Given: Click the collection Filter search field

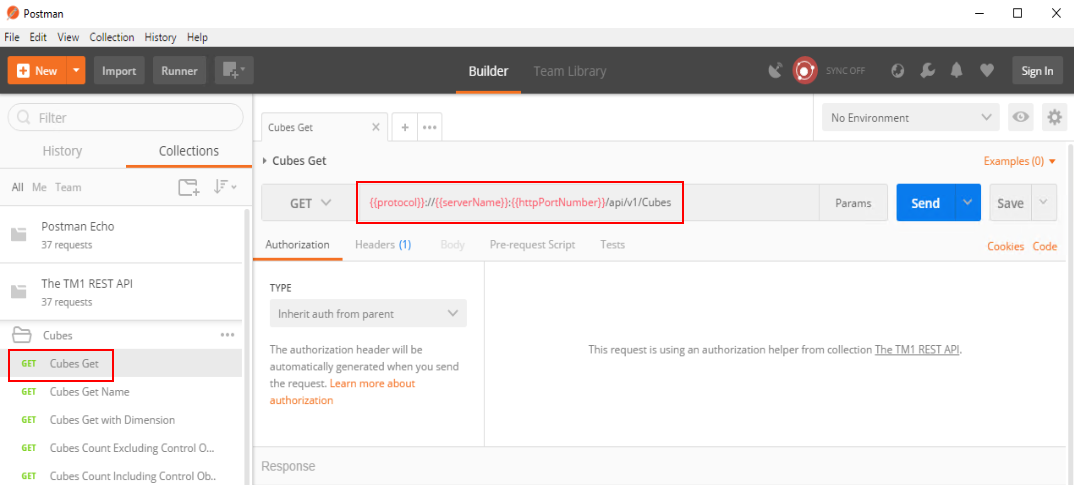Looking at the screenshot, I should point(126,118).
